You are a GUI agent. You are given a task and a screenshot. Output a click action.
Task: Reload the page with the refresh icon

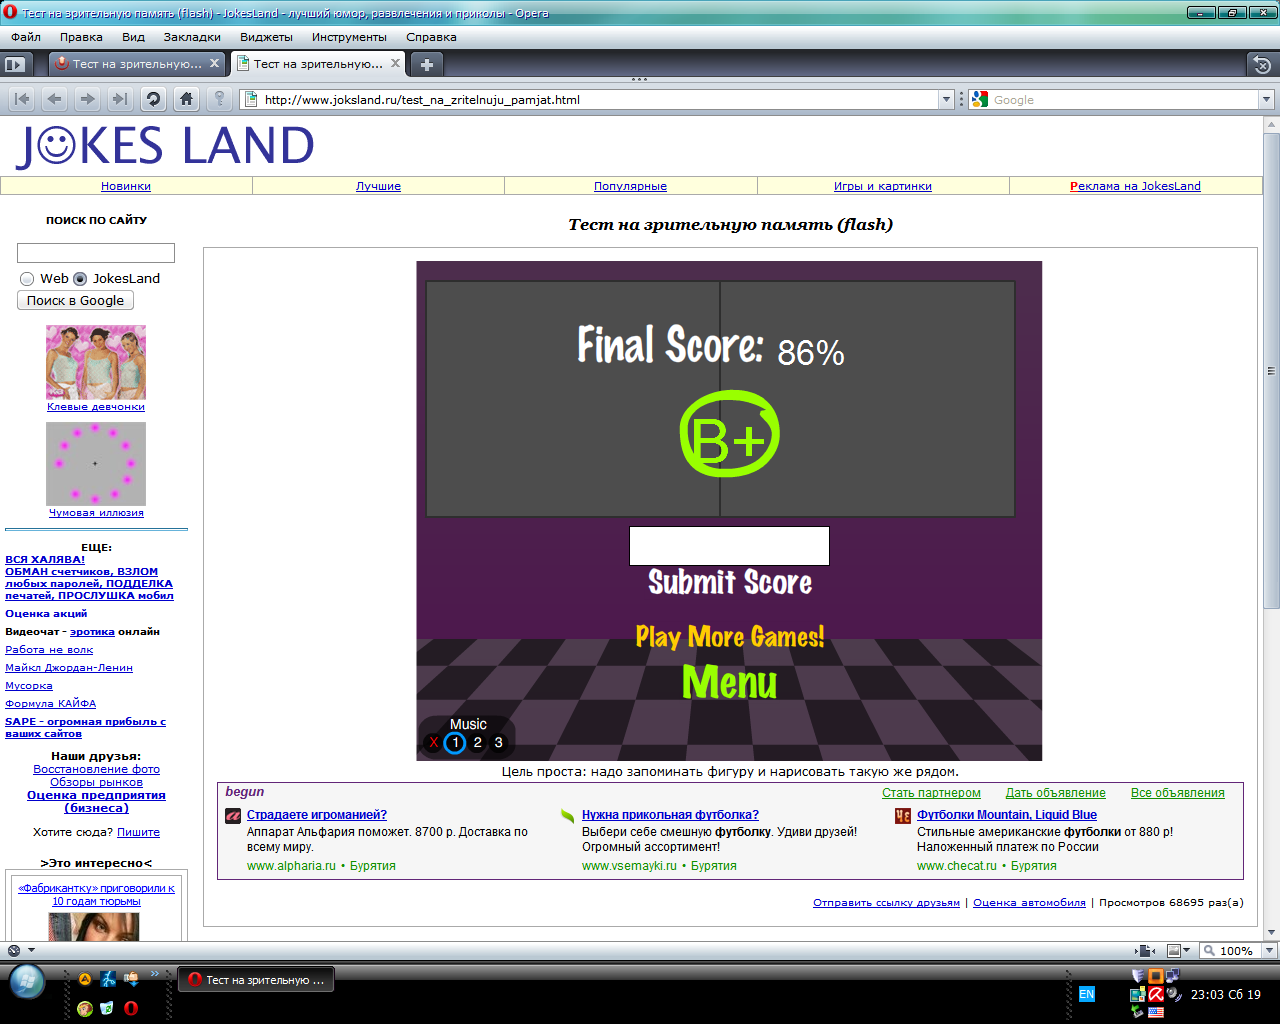153,99
